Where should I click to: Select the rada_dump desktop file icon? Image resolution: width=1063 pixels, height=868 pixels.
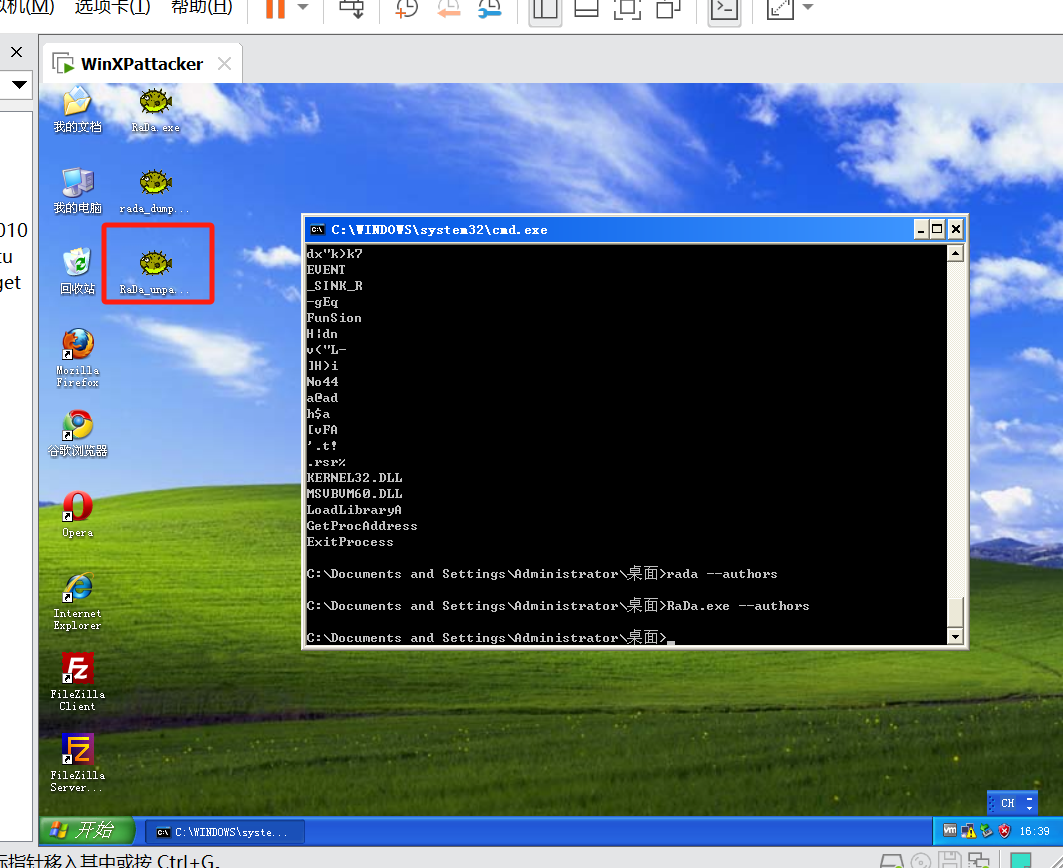[155, 191]
